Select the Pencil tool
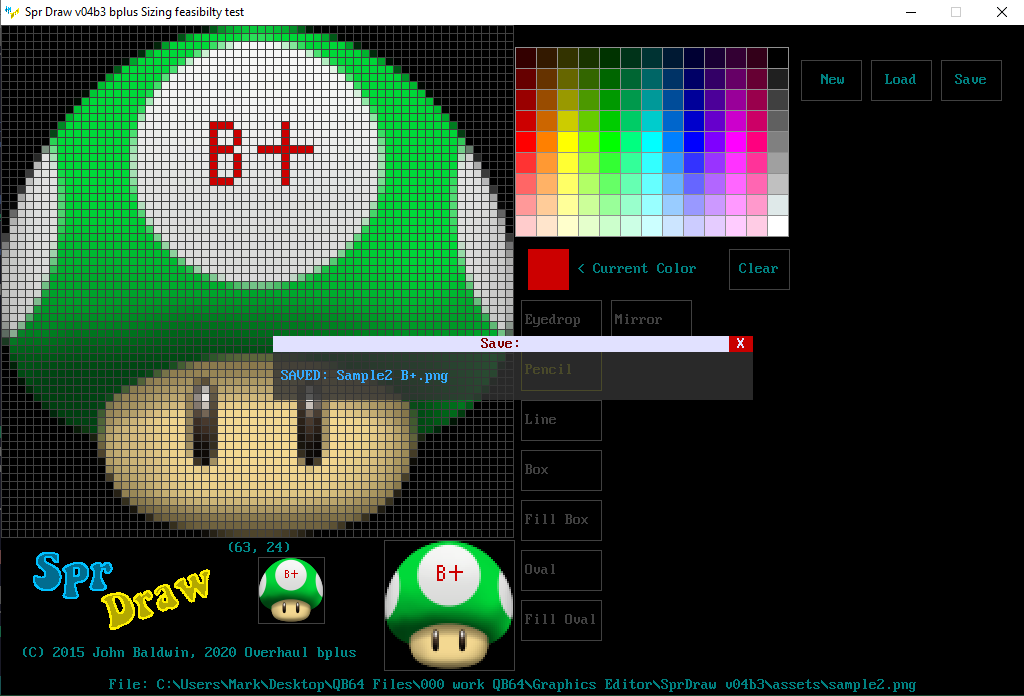 click(561, 370)
